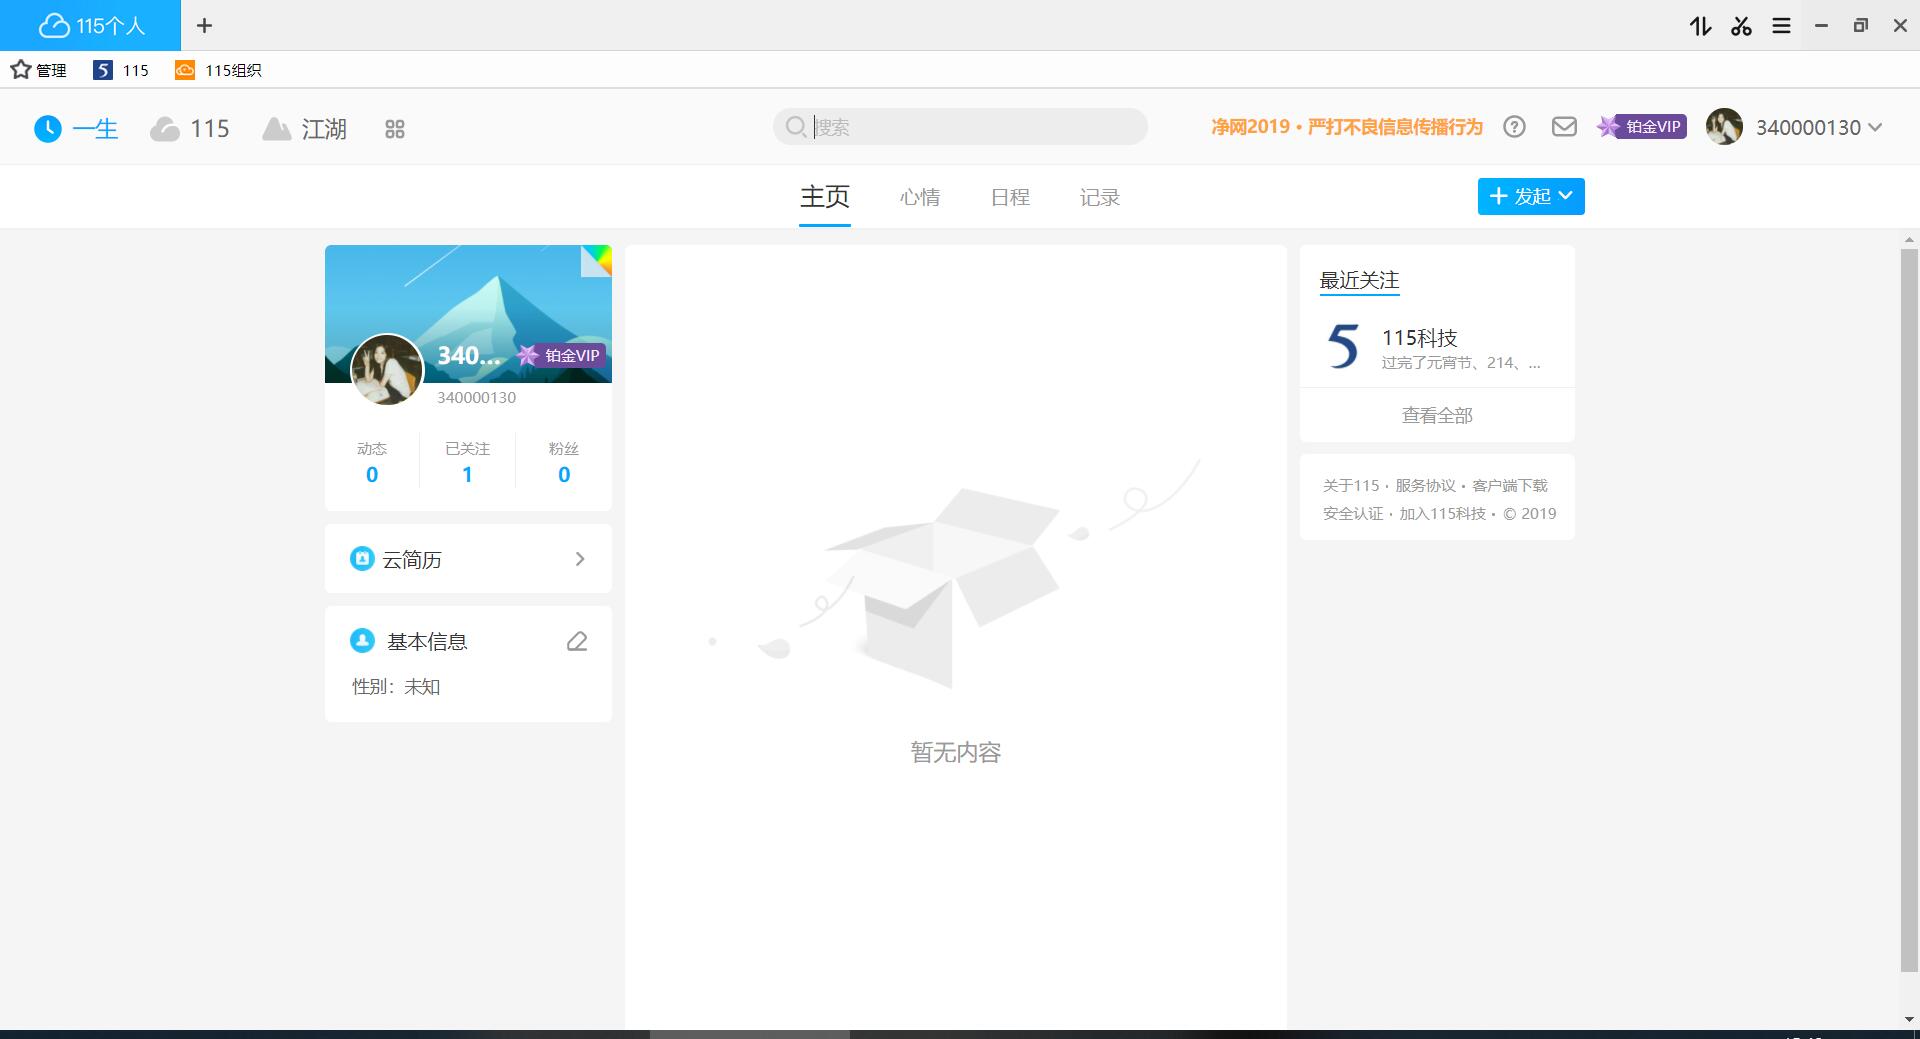
Task: Click the 云简历 resume icon
Action: click(362, 559)
